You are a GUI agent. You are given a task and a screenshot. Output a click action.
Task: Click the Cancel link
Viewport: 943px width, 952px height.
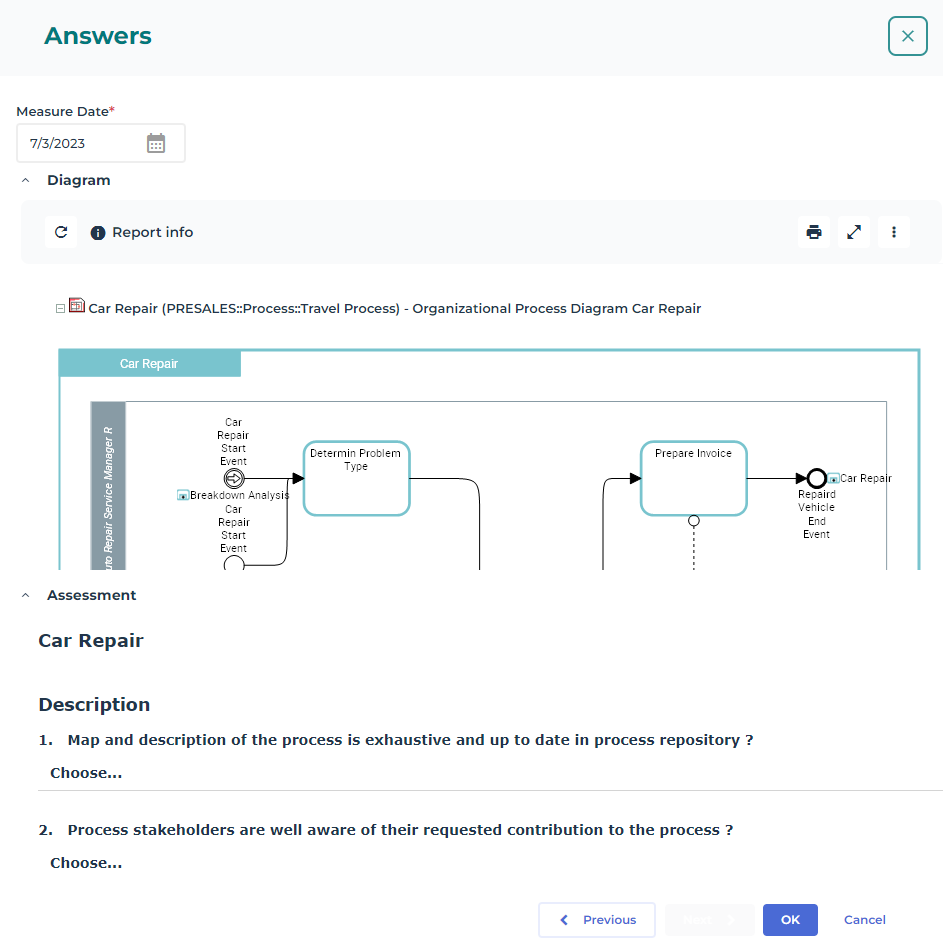pyautogui.click(x=864, y=920)
